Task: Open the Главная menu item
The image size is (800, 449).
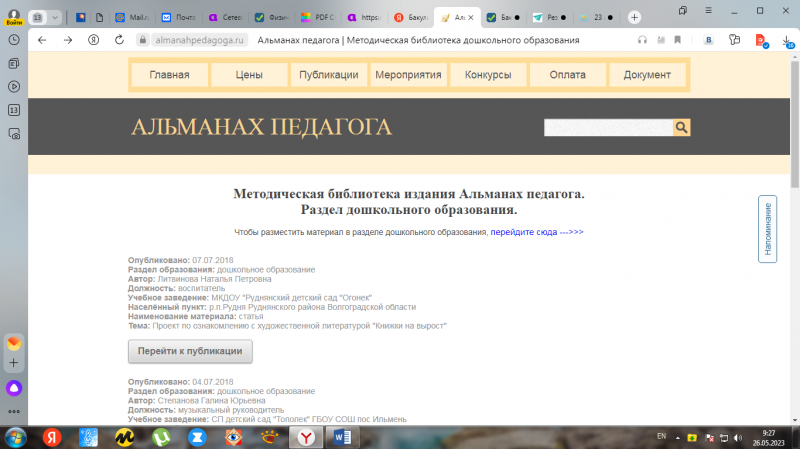Action: 169,74
